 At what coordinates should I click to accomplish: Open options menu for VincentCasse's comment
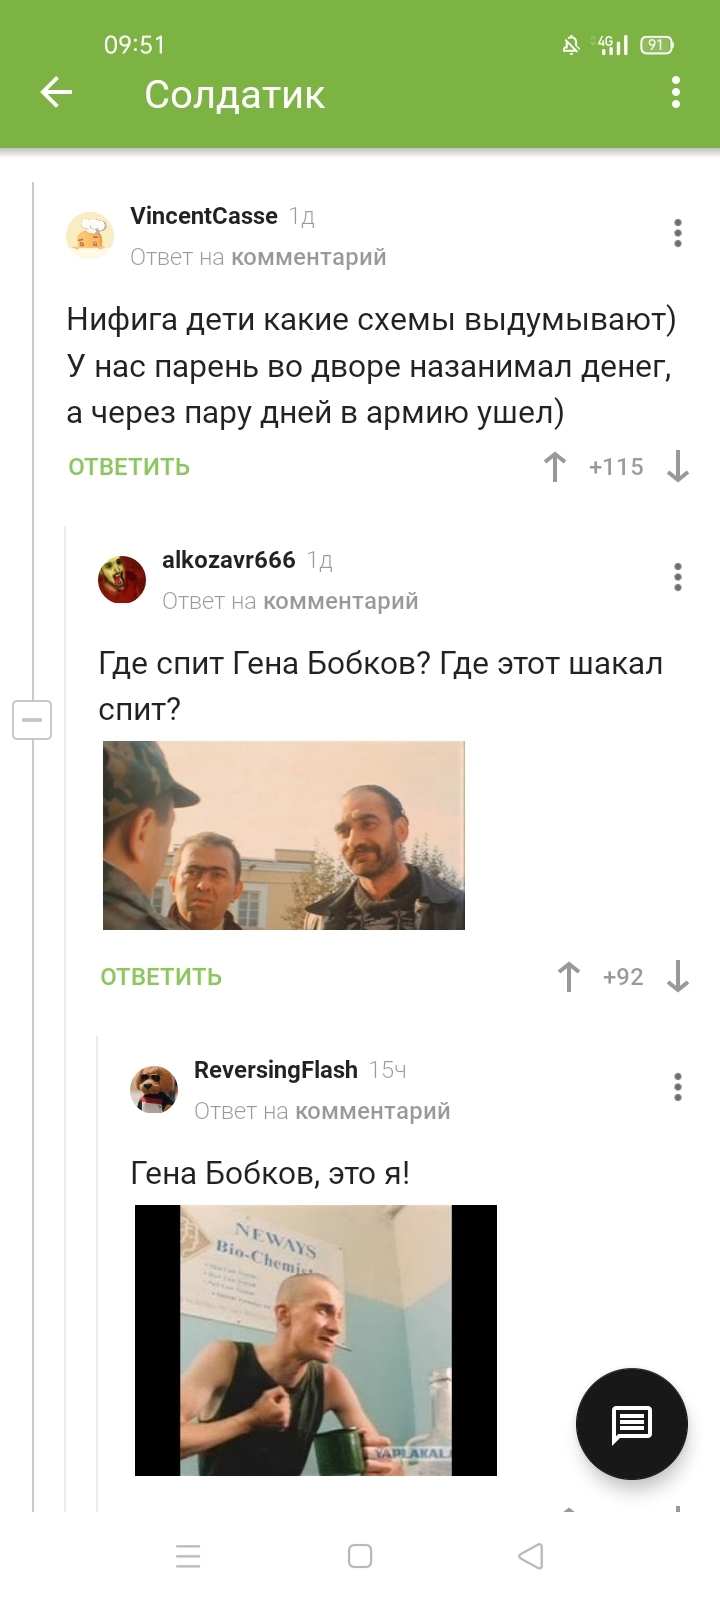[678, 233]
